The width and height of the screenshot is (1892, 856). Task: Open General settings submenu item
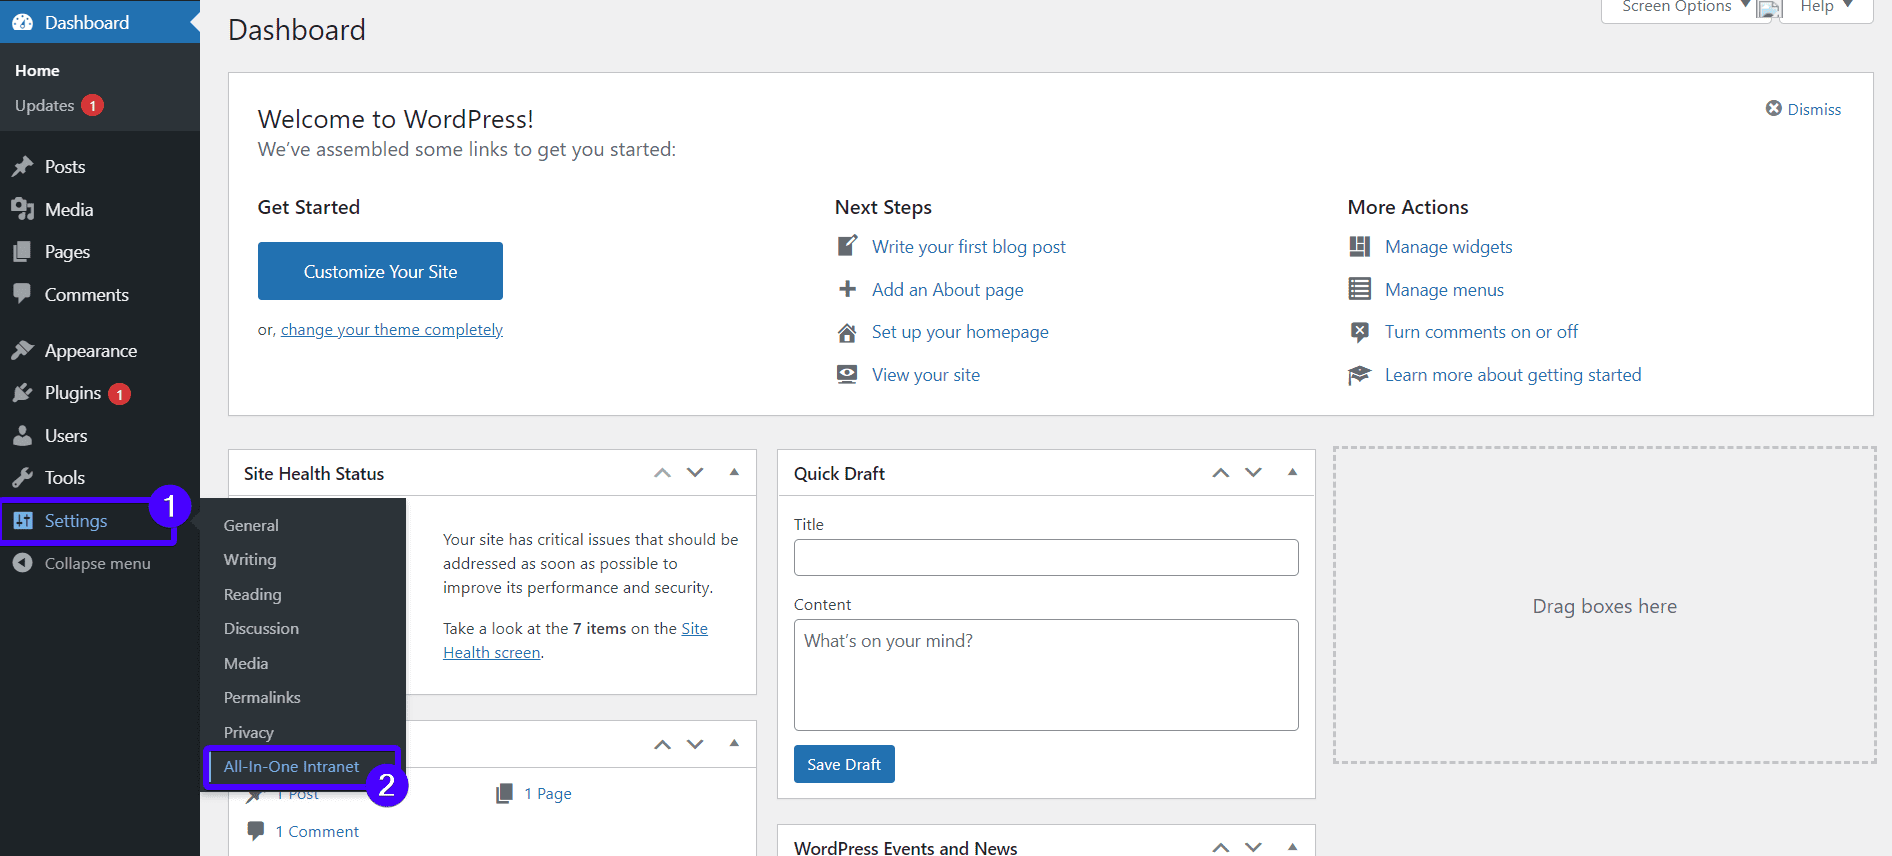[x=251, y=525]
